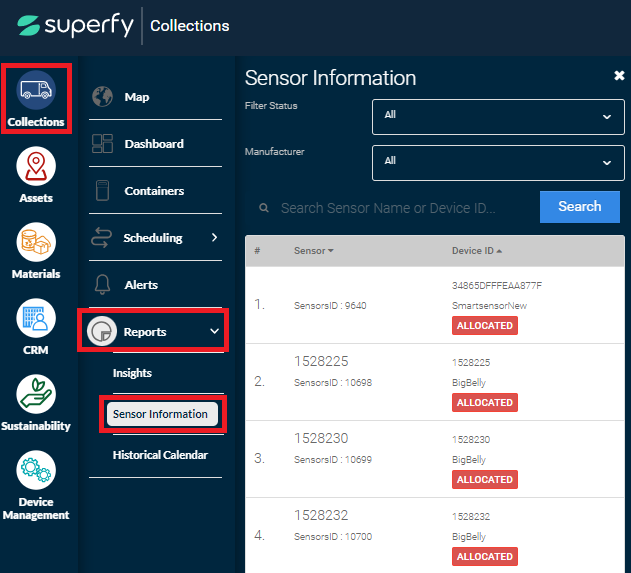Click the Containers bin icon
The image size is (631, 573).
102,191
